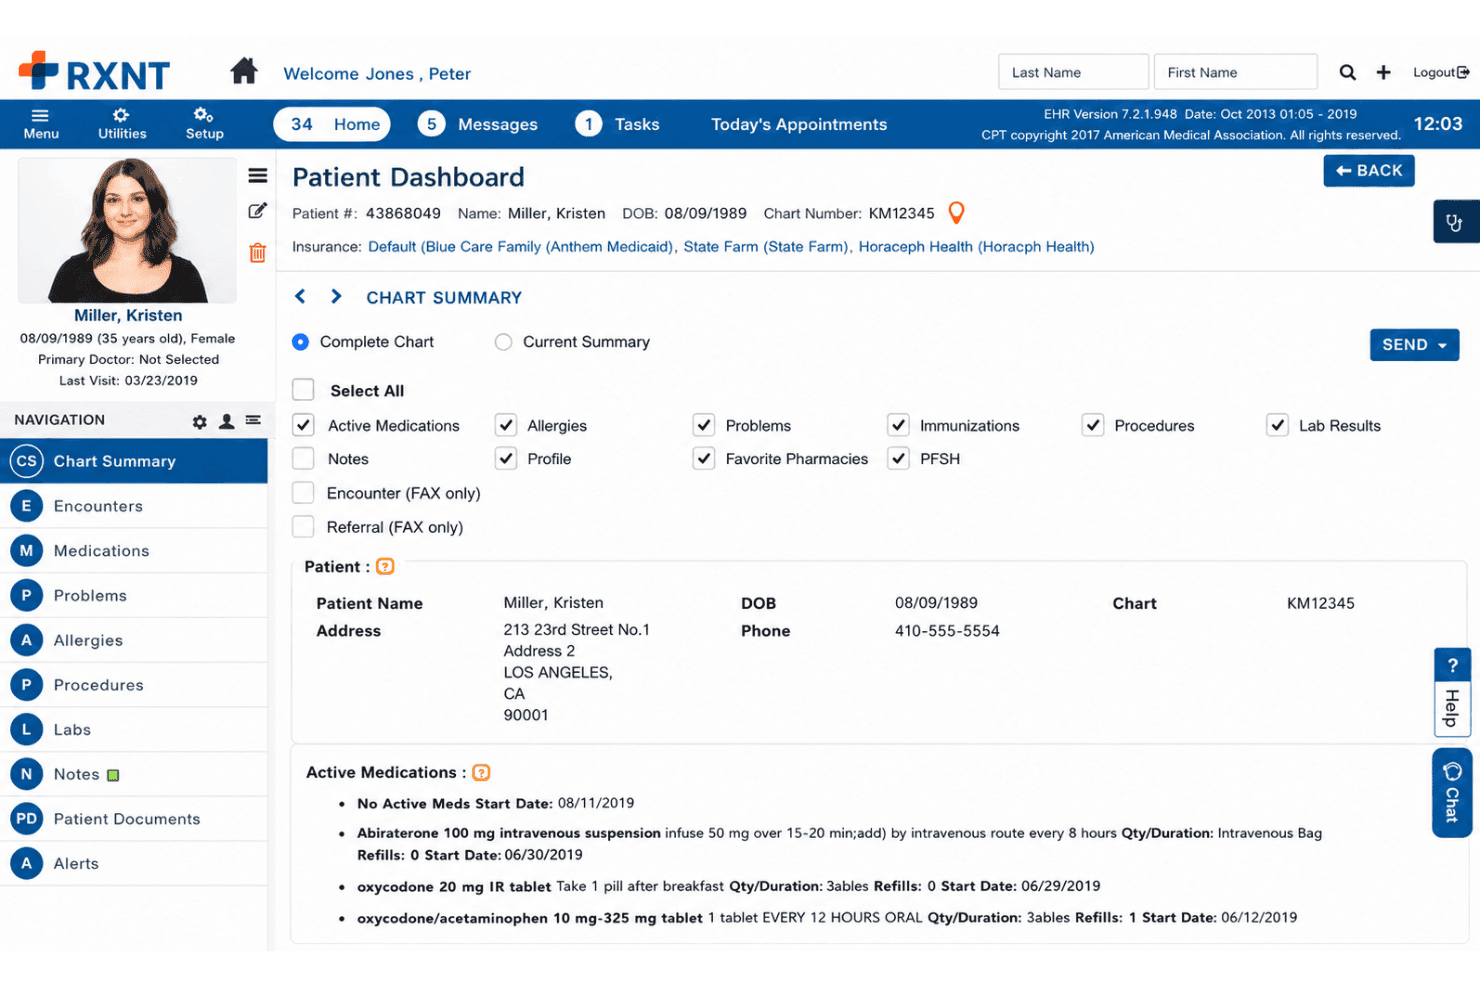Click the patient search magnifier icon
The height and width of the screenshot is (987, 1480).
(x=1348, y=72)
